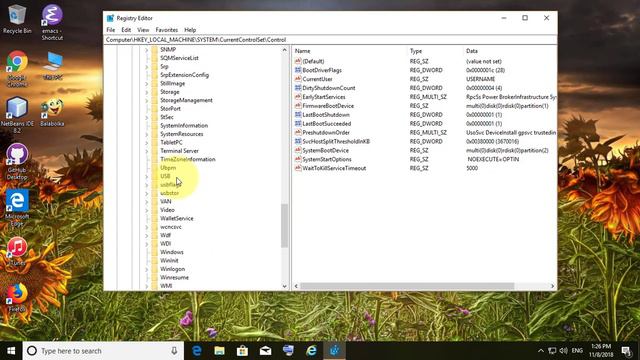Open the clock showing 1:26 PM
The height and width of the screenshot is (360, 640).
[x=602, y=351]
